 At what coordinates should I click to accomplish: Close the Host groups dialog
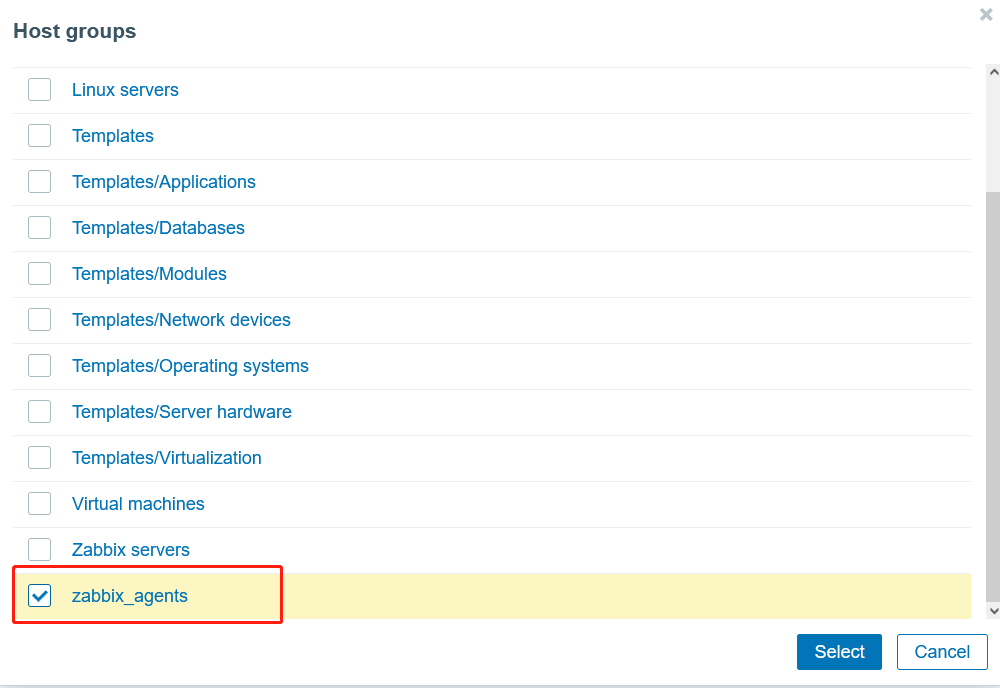986,14
